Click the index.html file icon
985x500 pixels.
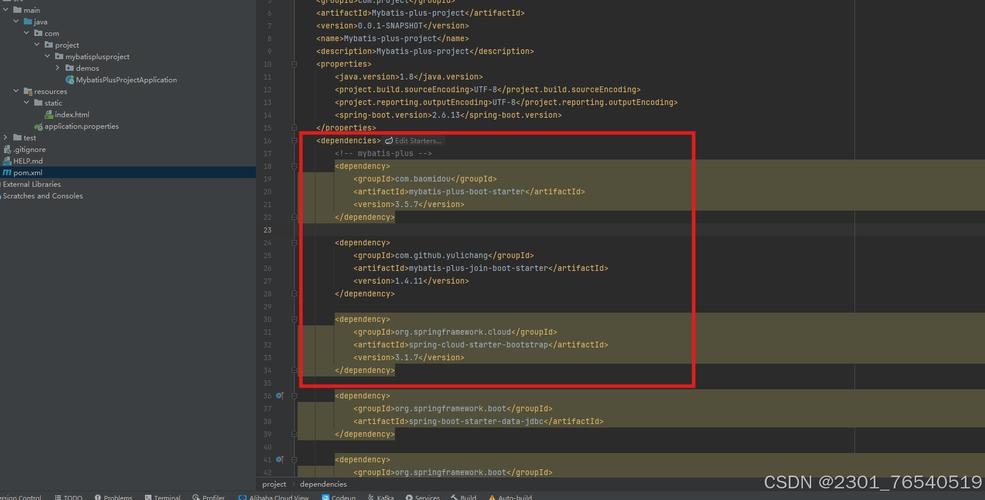48,114
